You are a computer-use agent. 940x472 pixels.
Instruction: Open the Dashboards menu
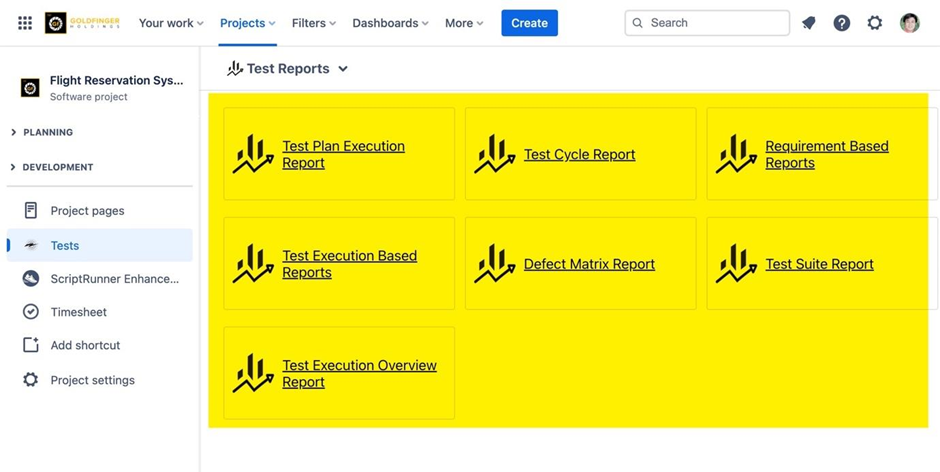[x=390, y=23]
